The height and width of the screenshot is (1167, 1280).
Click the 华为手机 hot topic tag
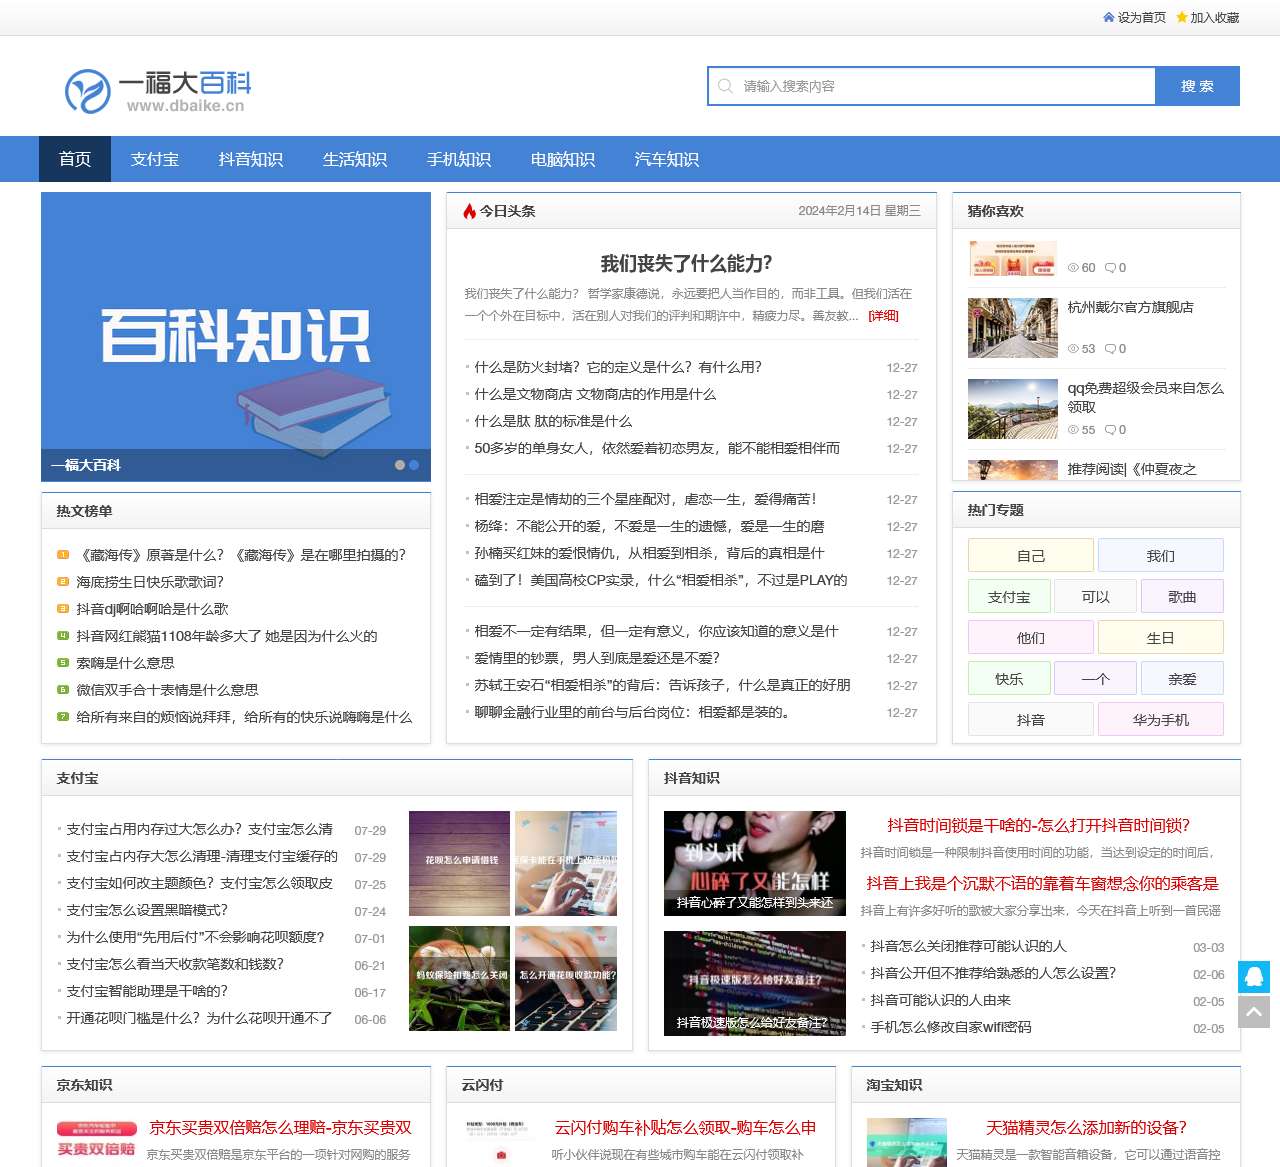click(x=1162, y=718)
